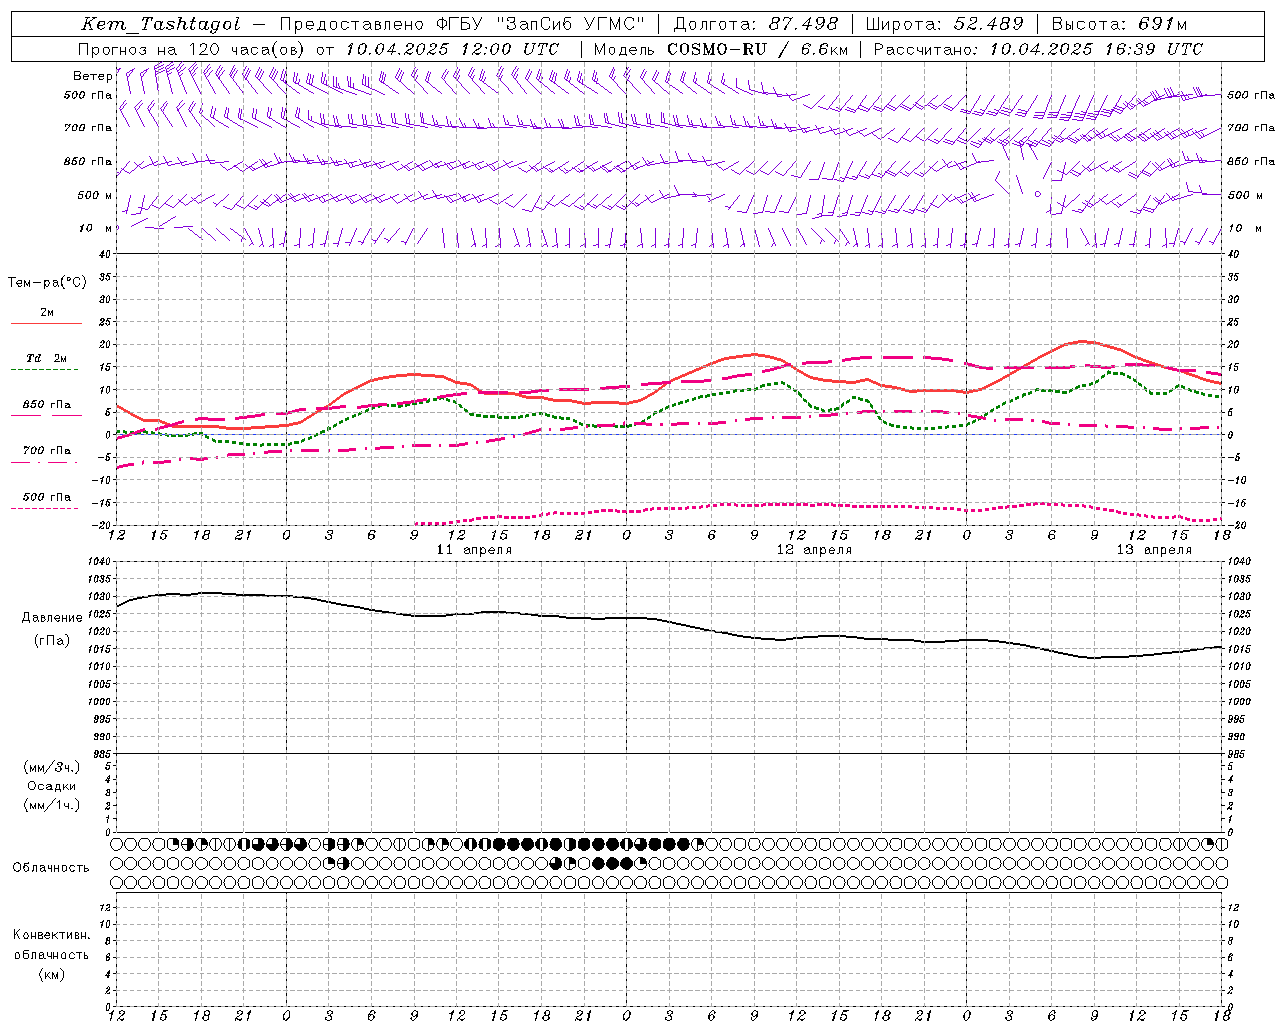Click the Модель COSMO-RU / 6.6км text
Viewport: 1280px width, 1024px height.
pos(720,49)
